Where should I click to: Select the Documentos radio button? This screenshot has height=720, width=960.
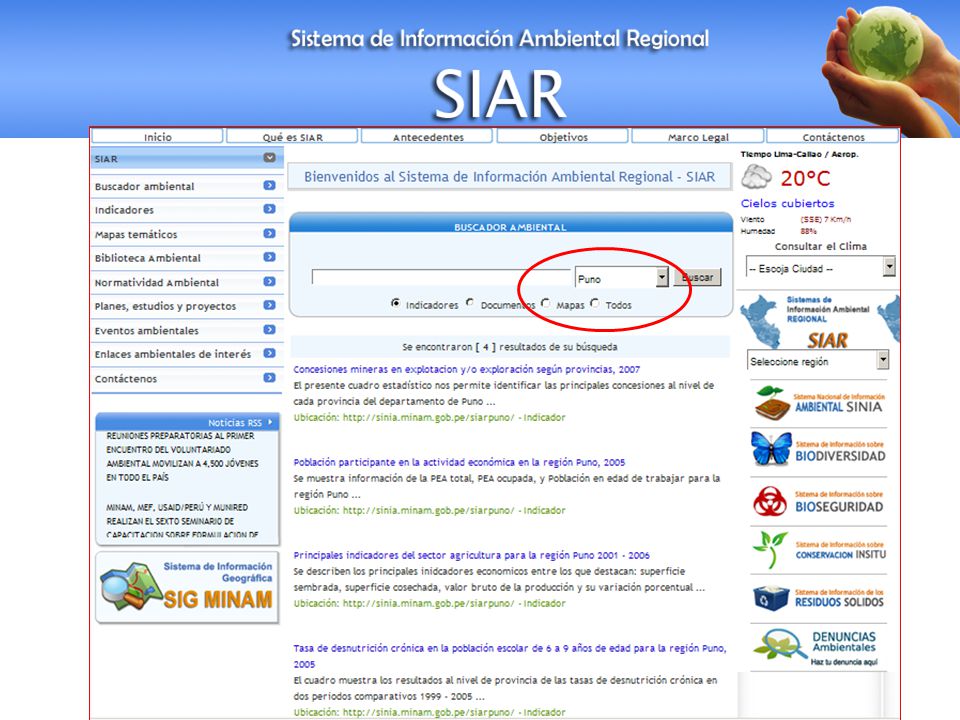470,302
